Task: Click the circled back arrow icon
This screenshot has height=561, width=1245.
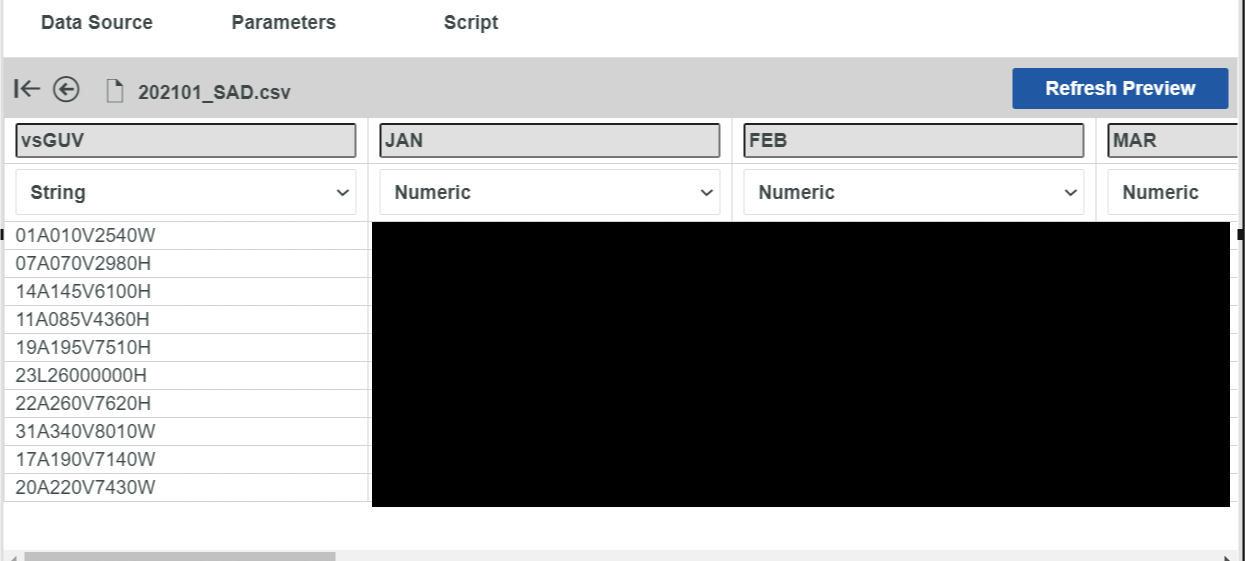Action: point(66,90)
